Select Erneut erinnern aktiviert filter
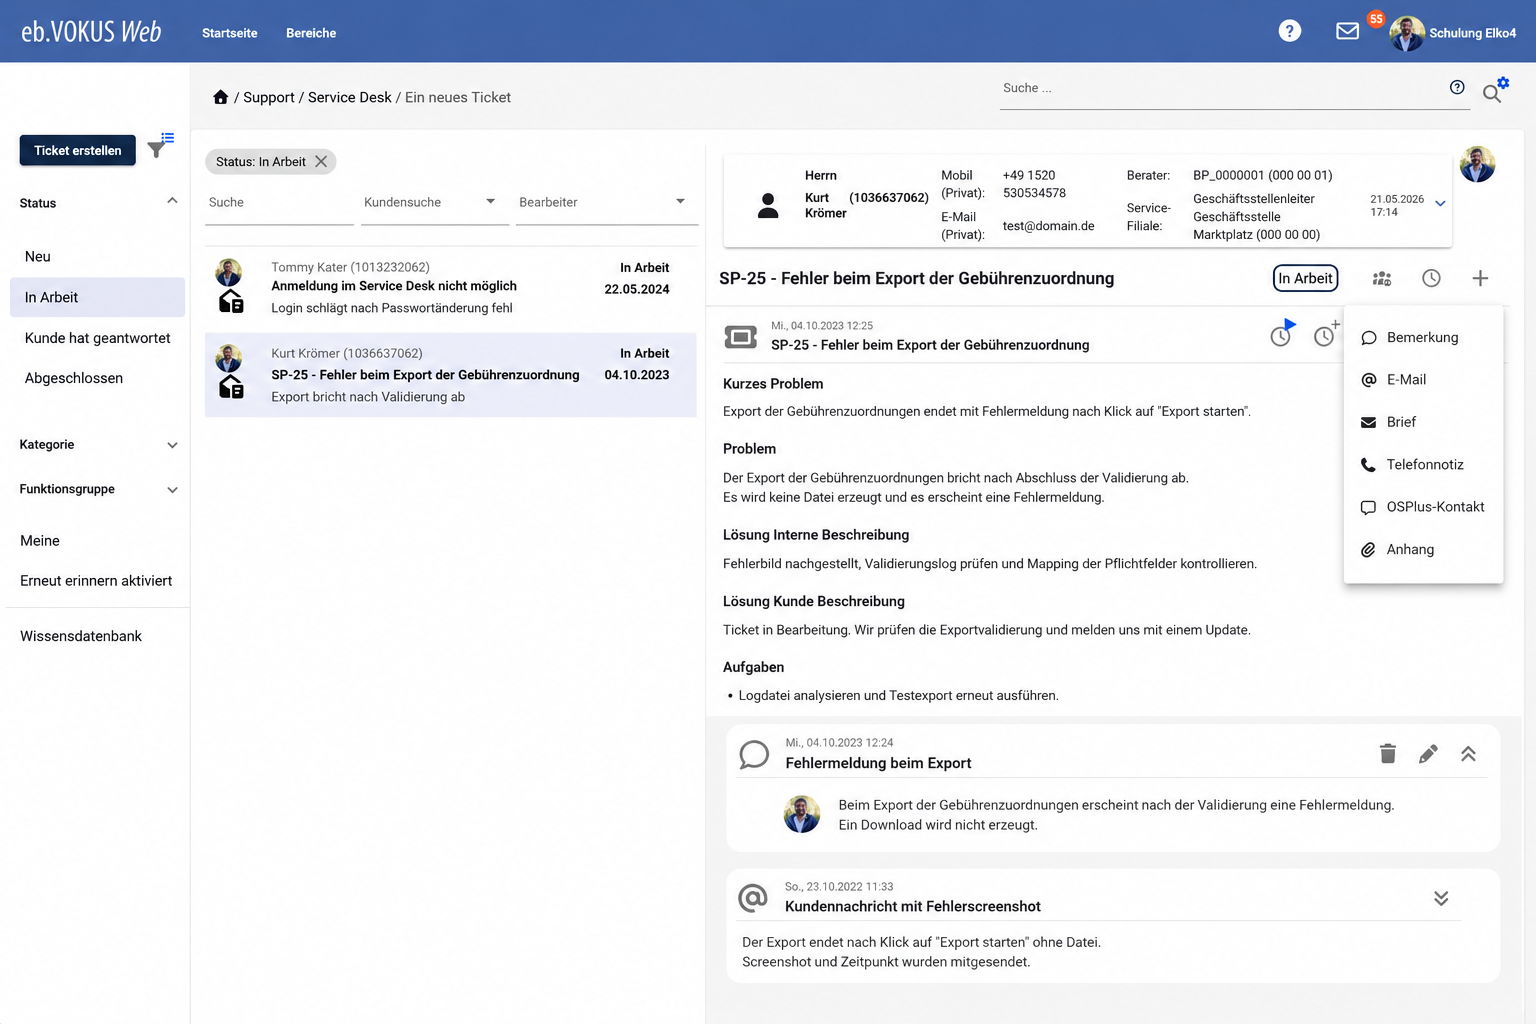The image size is (1536, 1024). (97, 581)
